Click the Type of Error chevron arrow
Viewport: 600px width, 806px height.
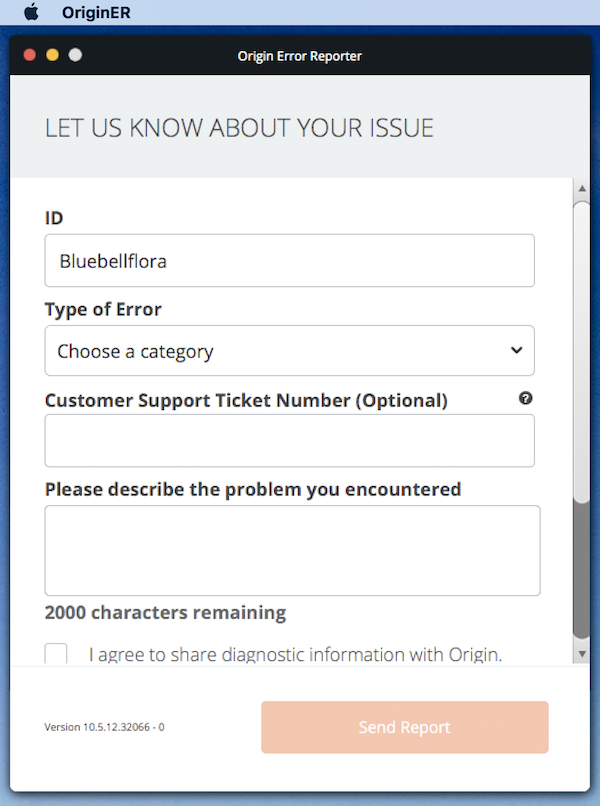pyautogui.click(x=516, y=351)
